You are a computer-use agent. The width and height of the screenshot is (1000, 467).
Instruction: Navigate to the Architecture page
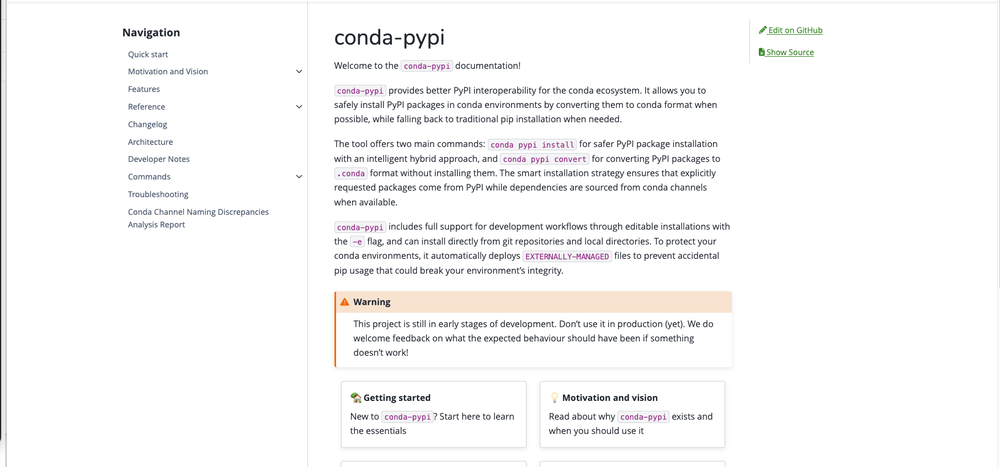coord(150,142)
